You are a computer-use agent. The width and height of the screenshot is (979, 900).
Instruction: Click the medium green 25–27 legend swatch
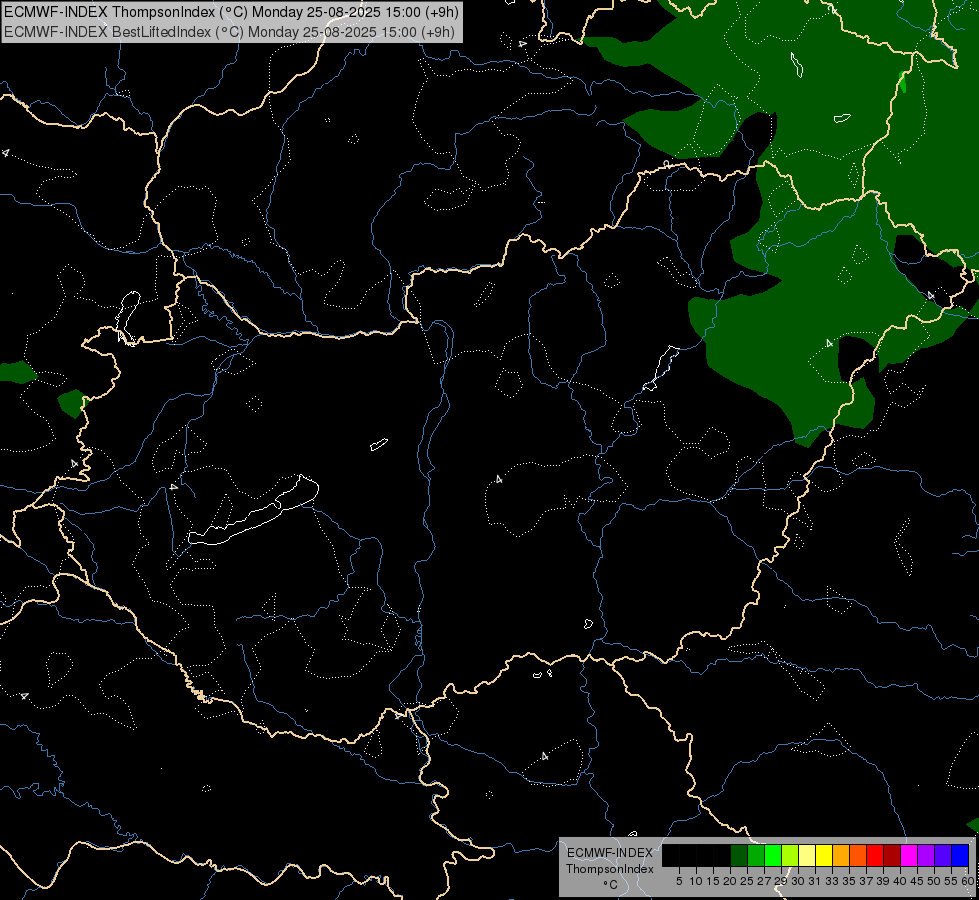[x=756, y=855]
